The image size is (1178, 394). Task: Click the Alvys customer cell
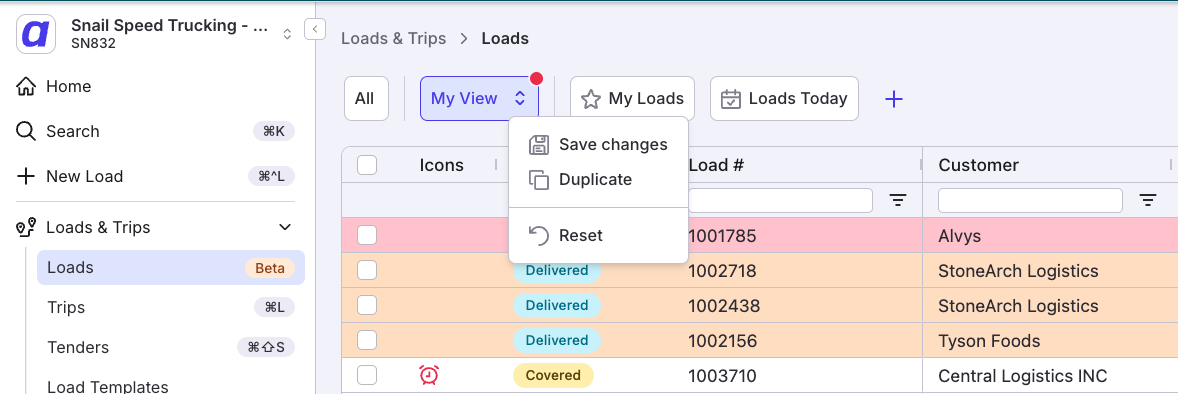(x=959, y=236)
